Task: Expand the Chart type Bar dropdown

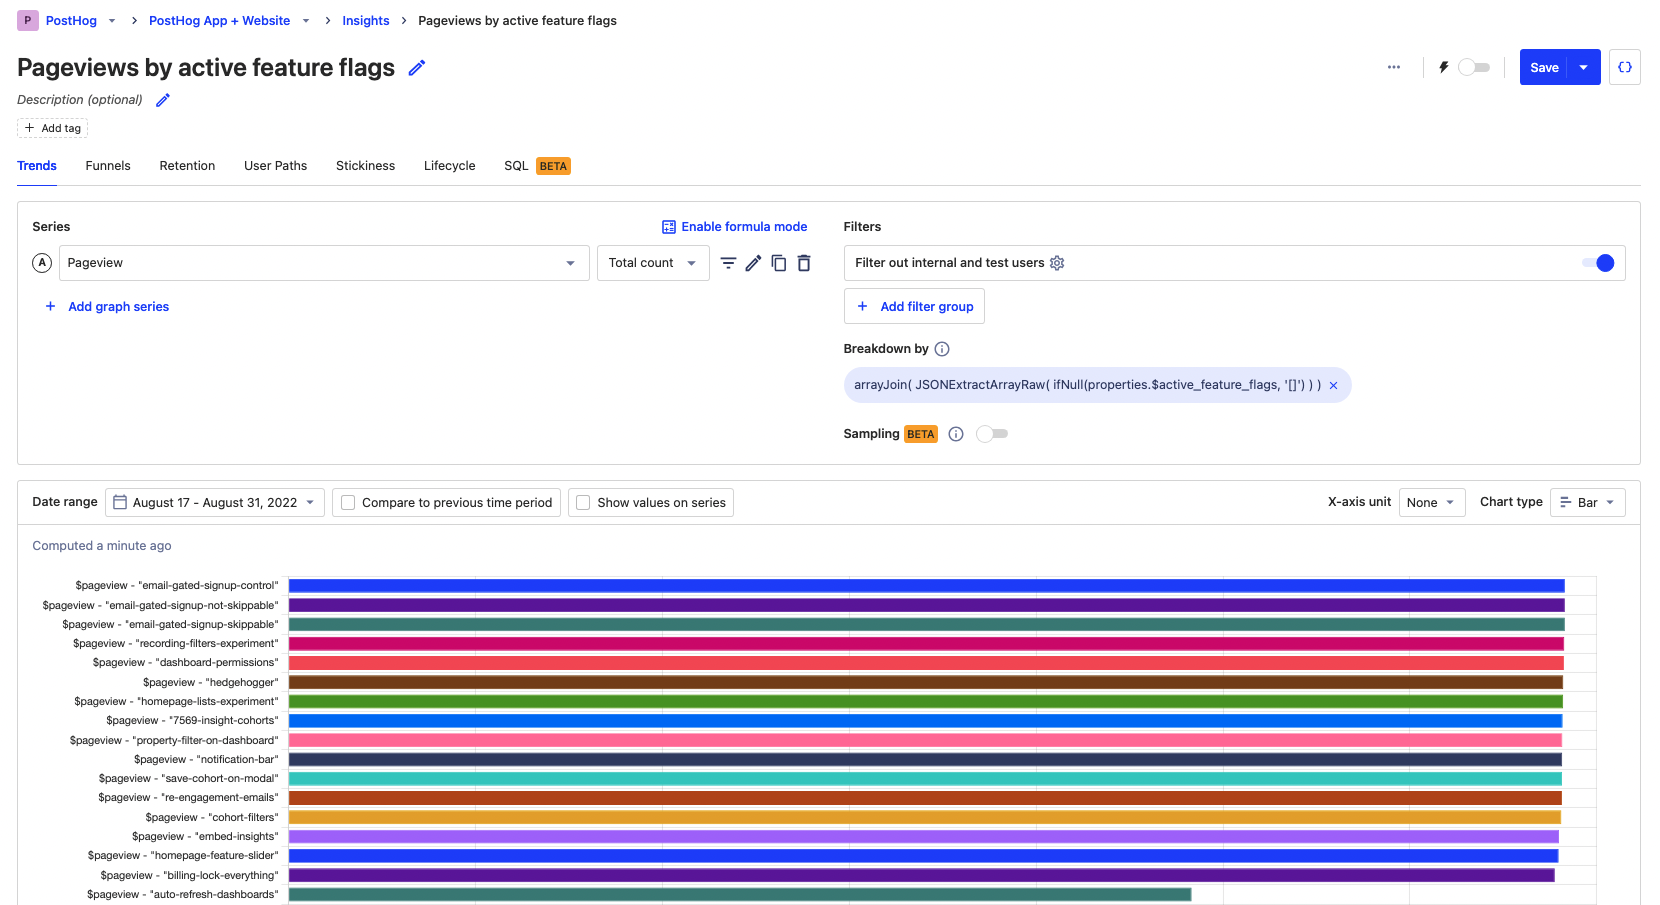Action: point(1587,503)
